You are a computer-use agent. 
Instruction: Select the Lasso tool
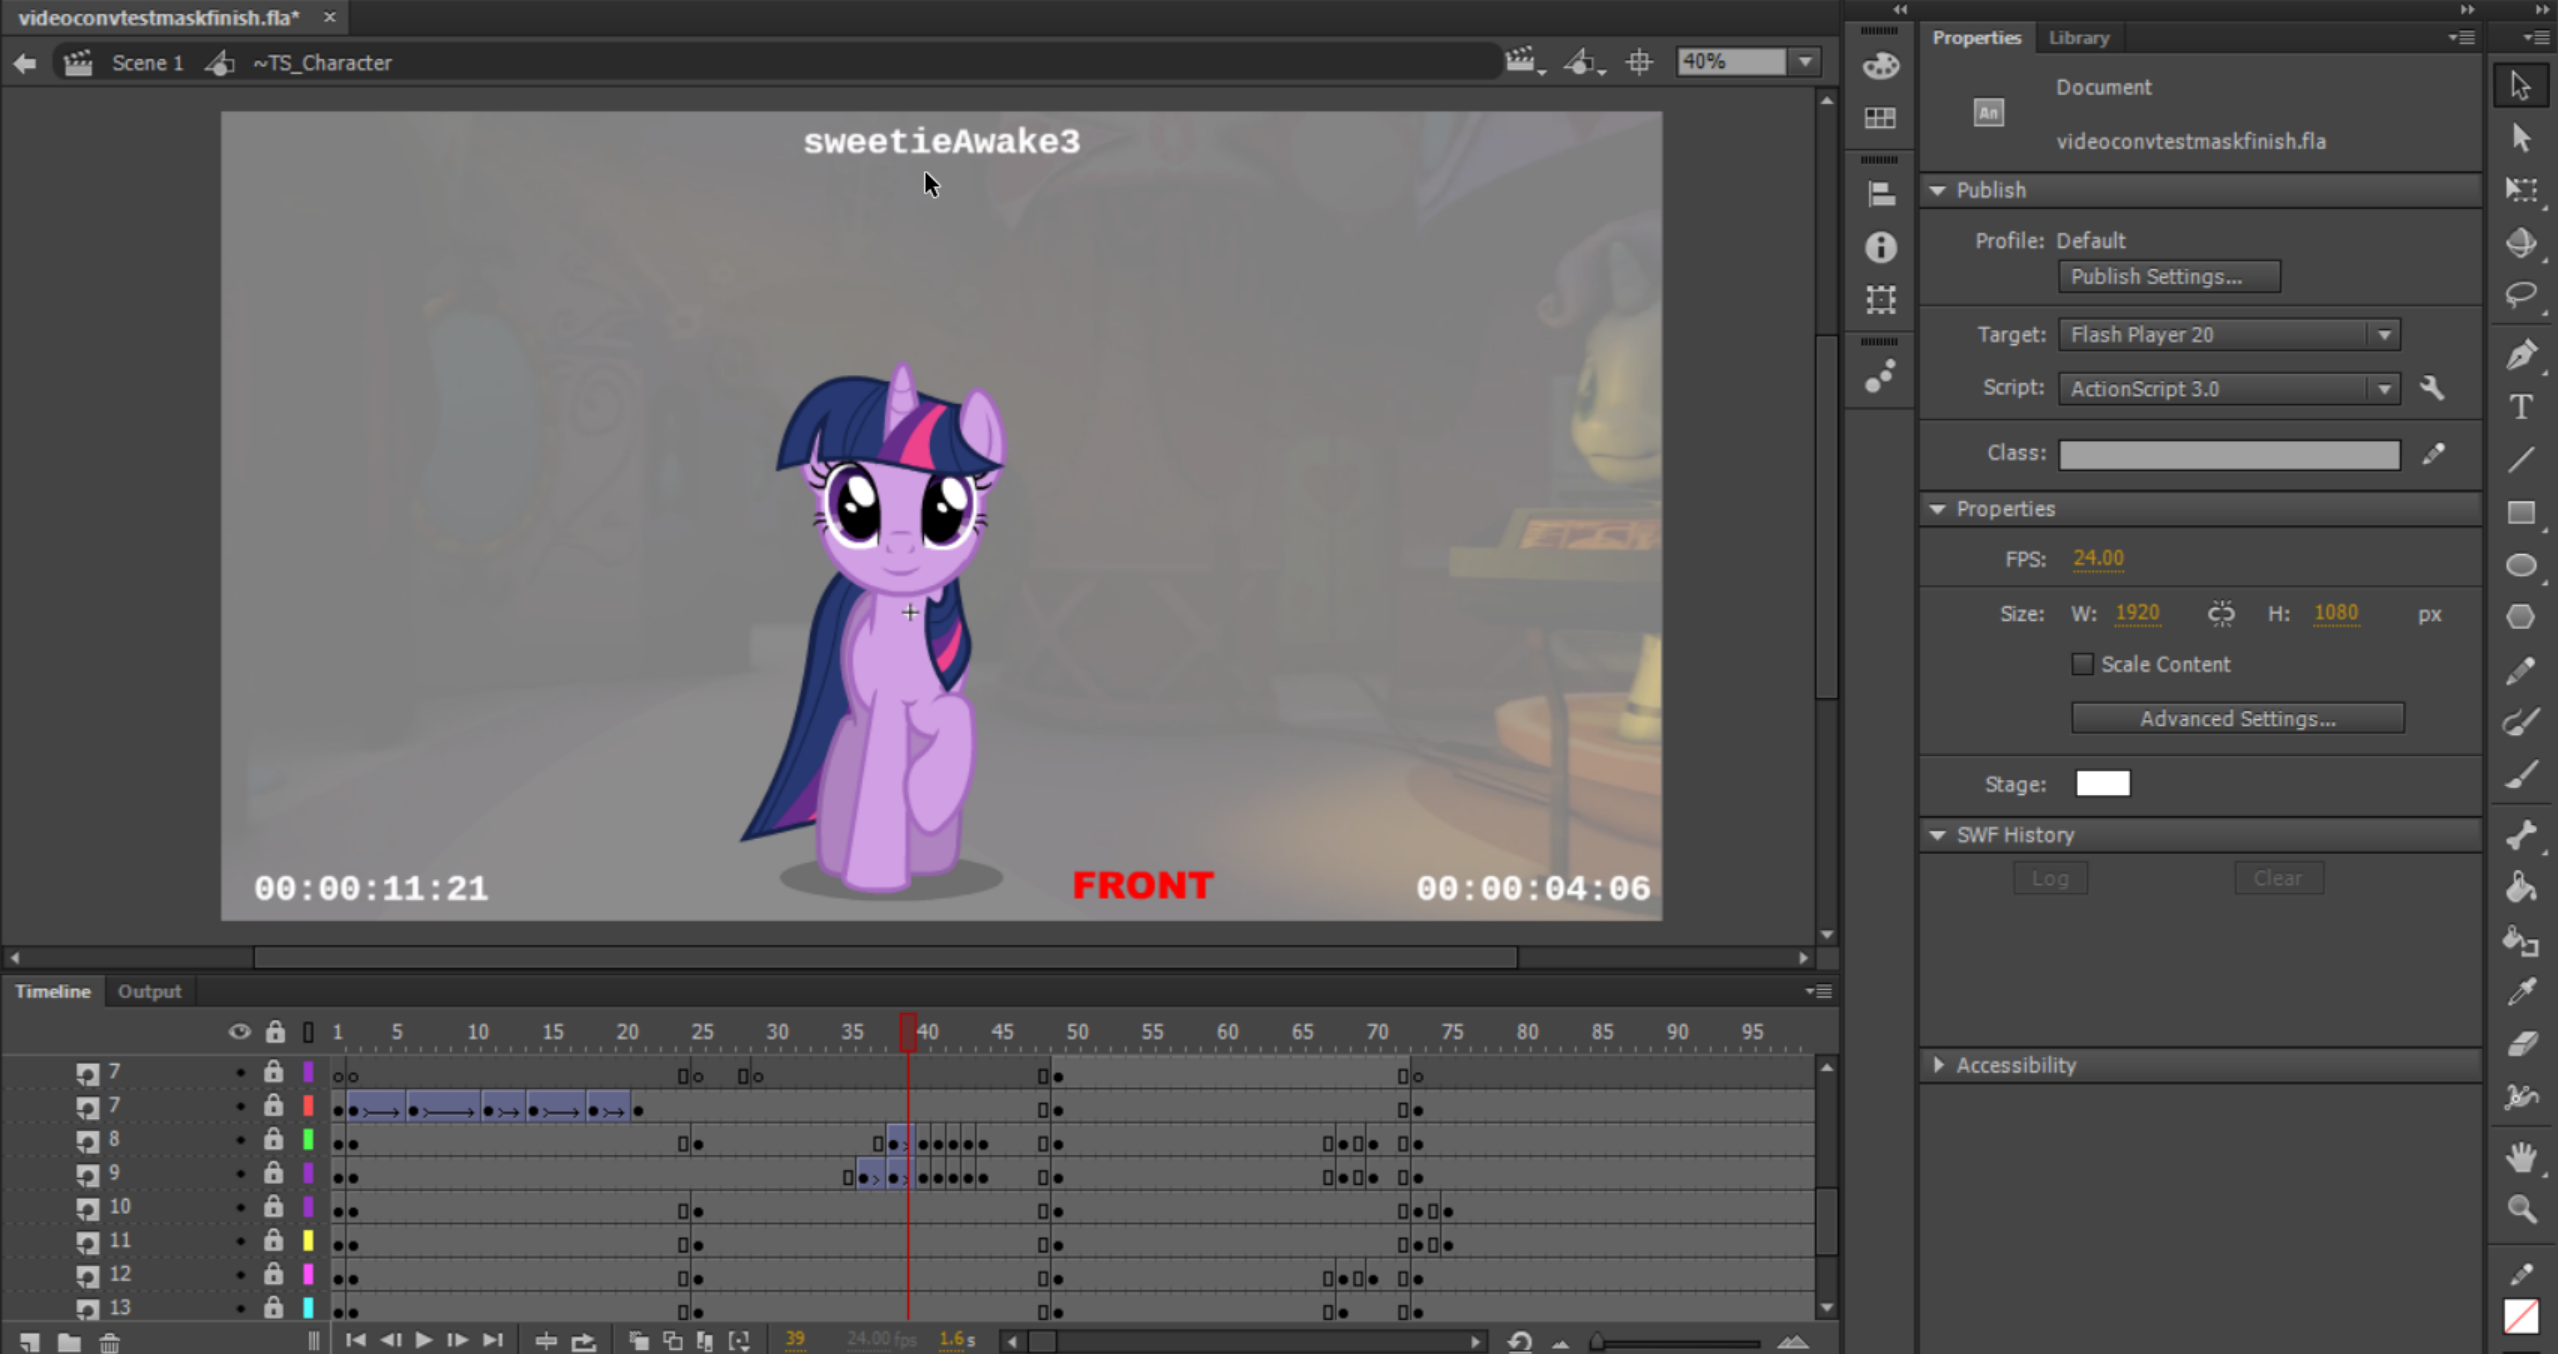(2521, 296)
